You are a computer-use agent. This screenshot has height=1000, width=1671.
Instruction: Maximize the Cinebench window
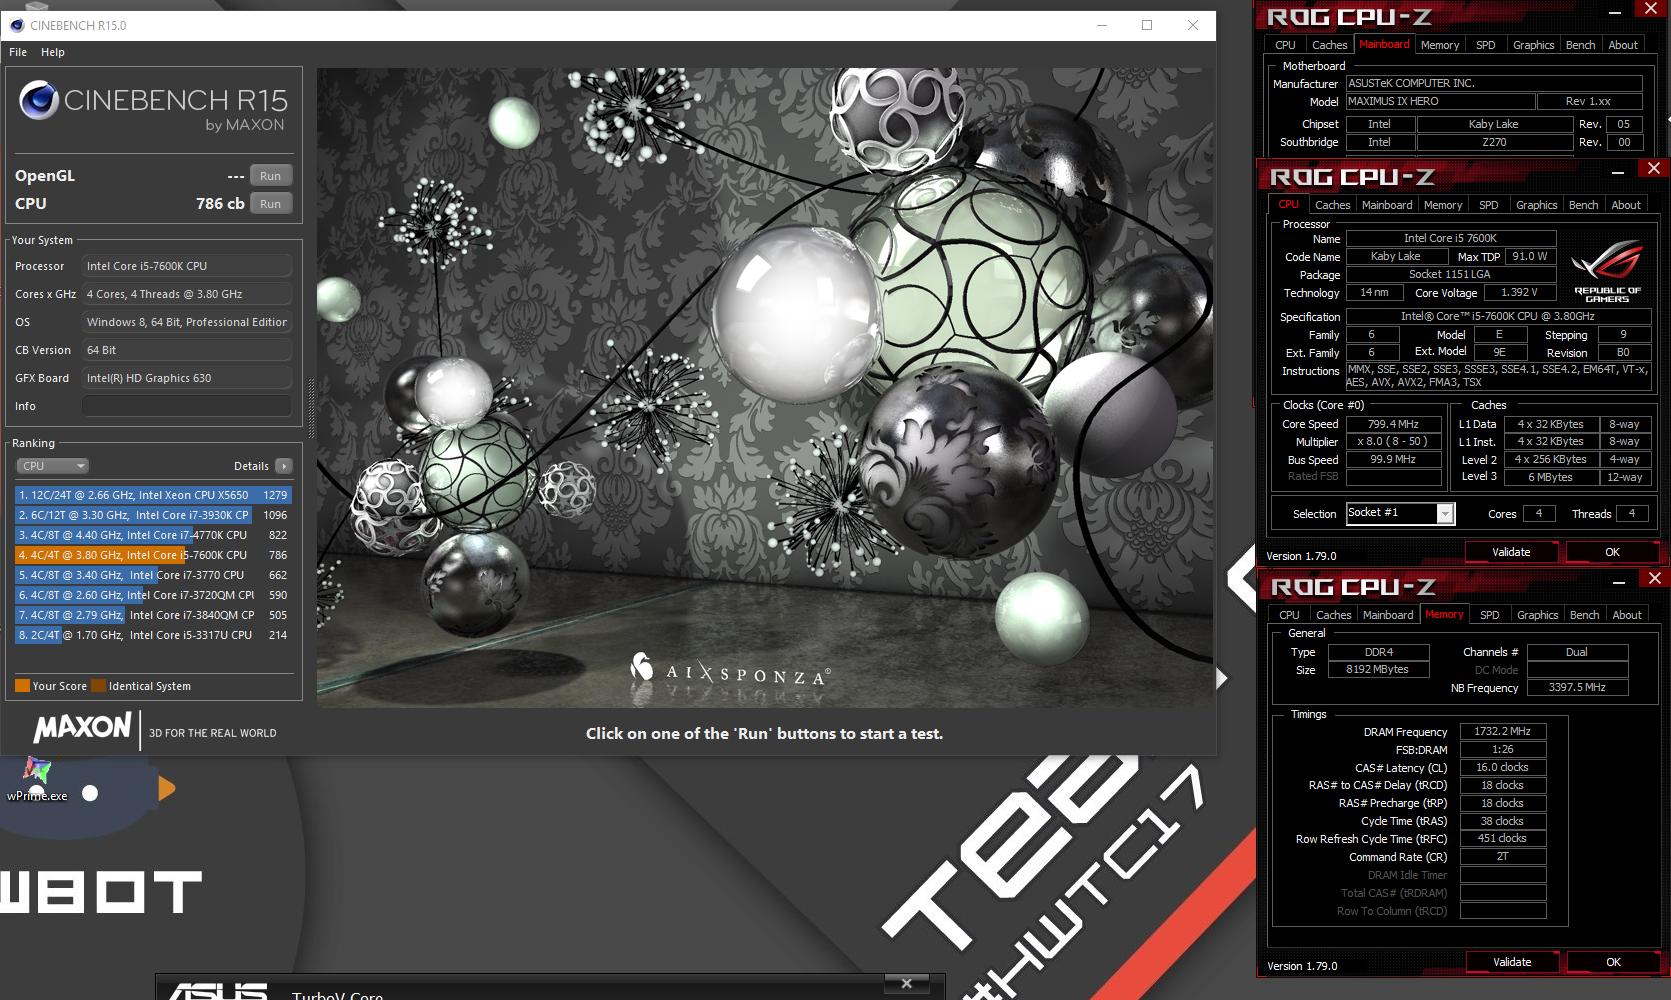(1147, 25)
